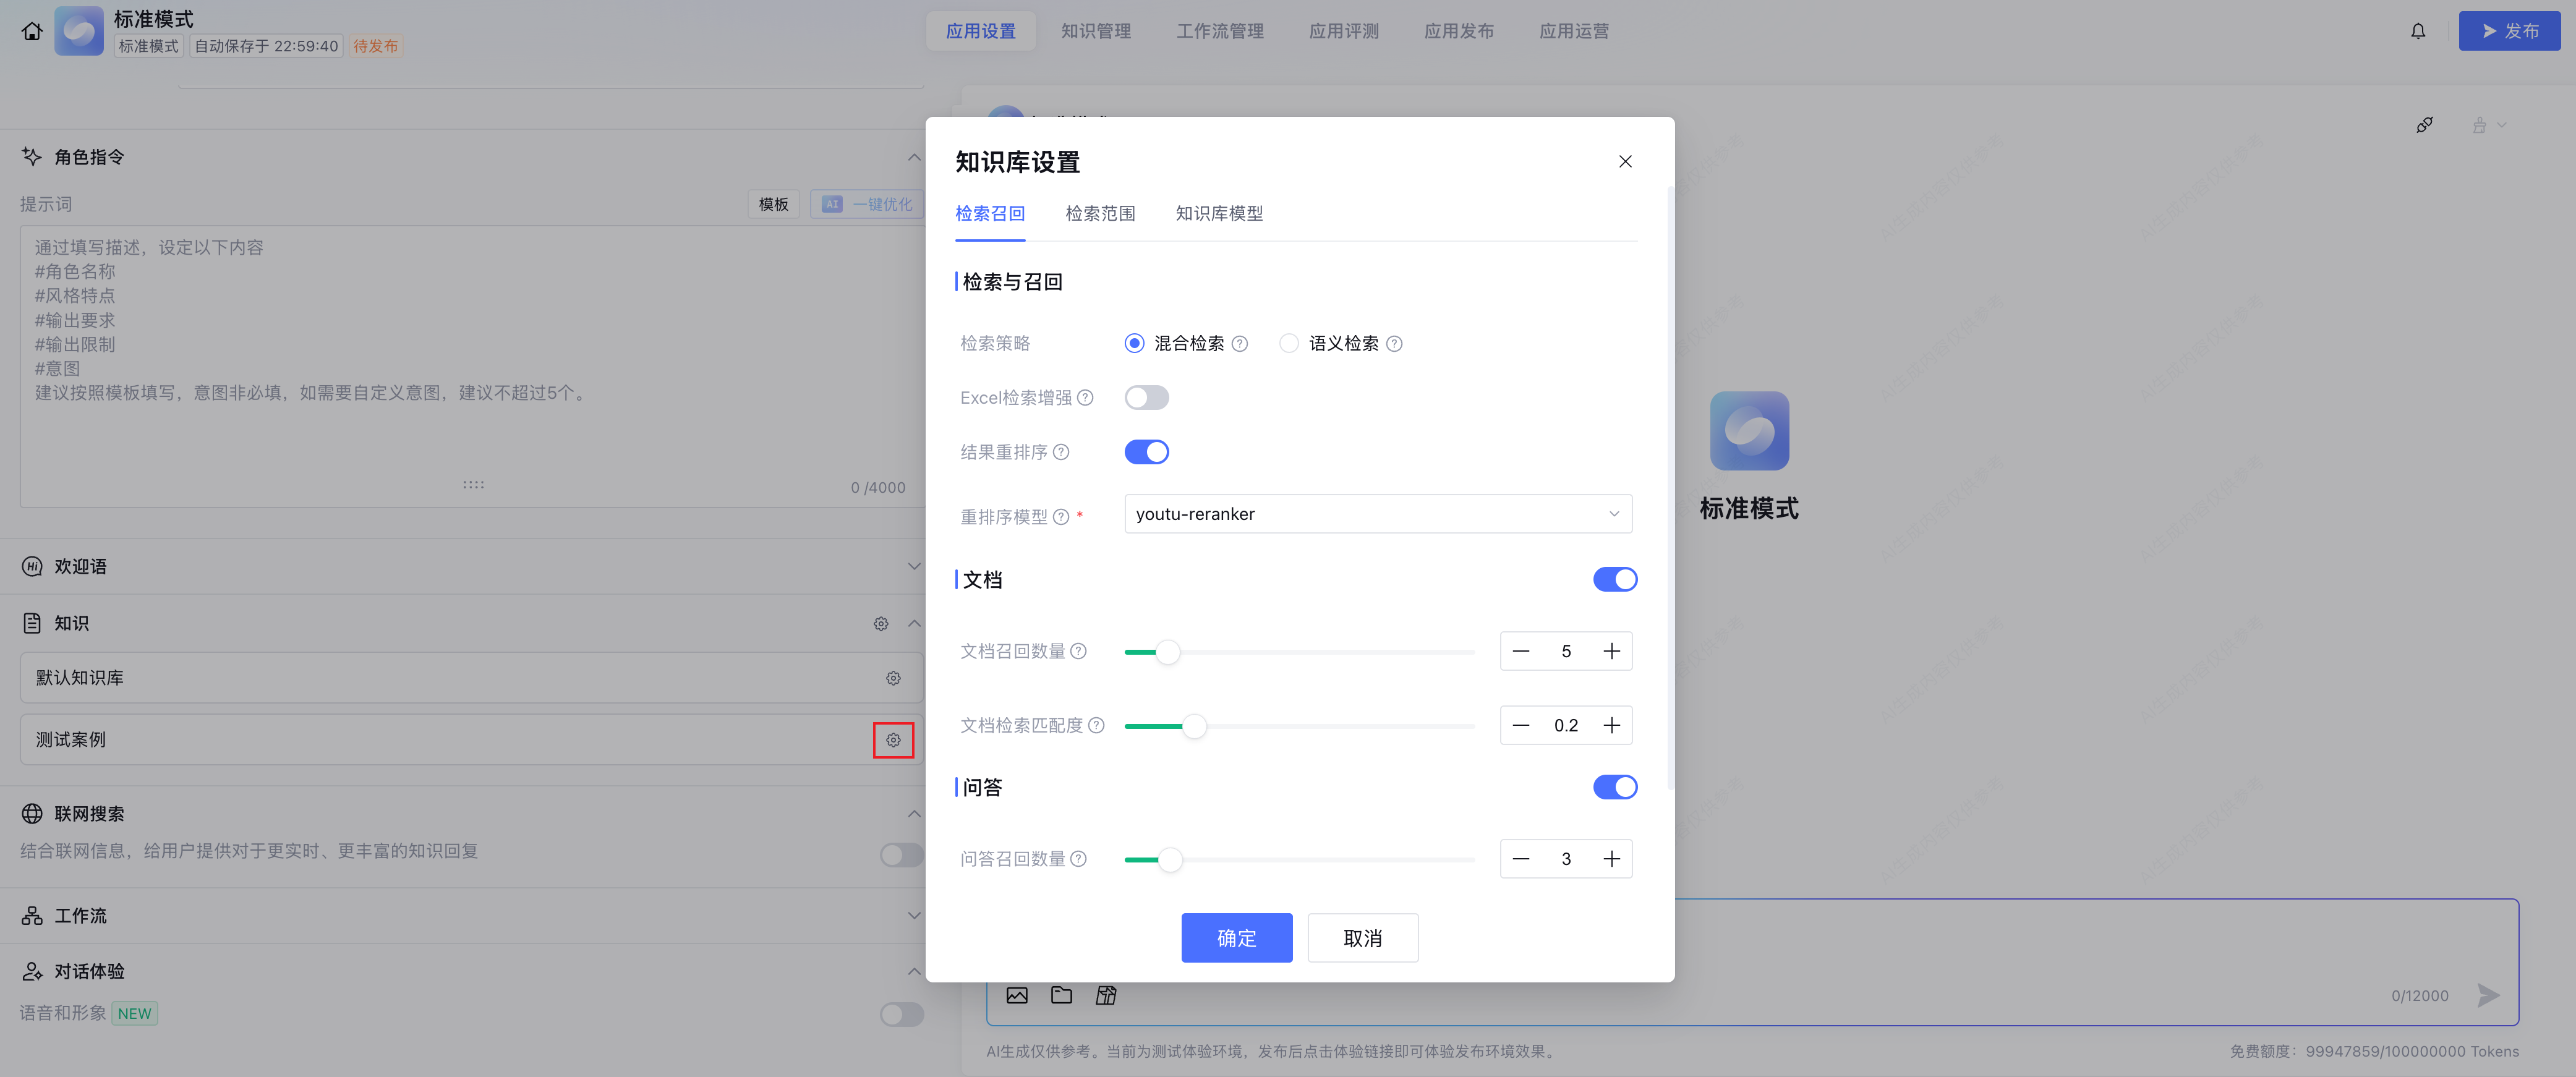This screenshot has width=2576, height=1077.
Task: Enable the Excel检索增强 switch
Action: click(x=1146, y=398)
